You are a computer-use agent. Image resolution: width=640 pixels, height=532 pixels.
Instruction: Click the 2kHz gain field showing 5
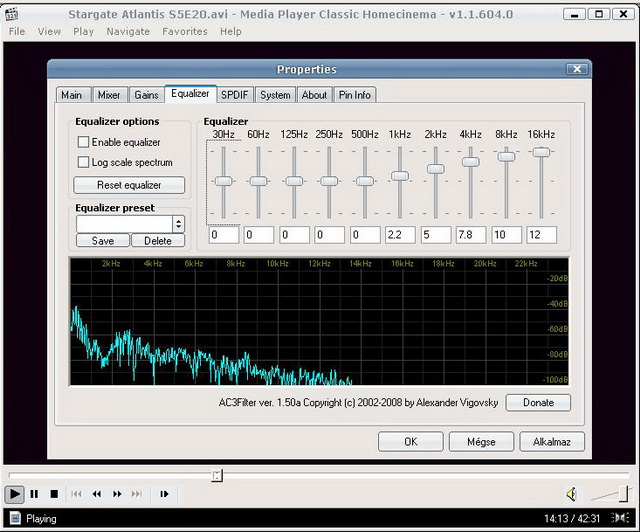click(x=436, y=235)
